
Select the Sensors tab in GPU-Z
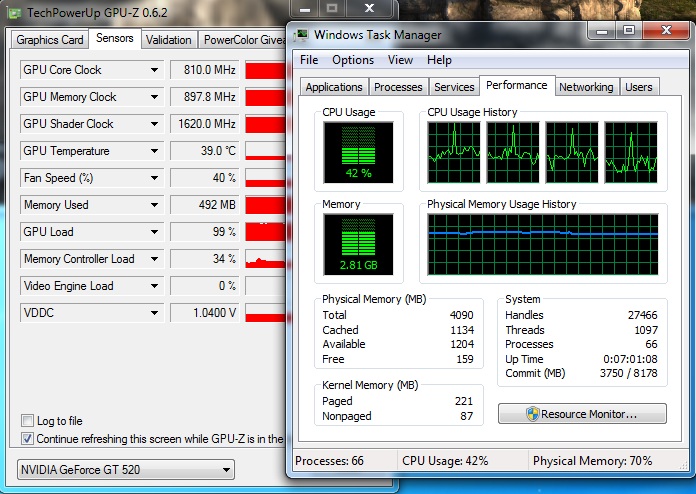click(115, 38)
